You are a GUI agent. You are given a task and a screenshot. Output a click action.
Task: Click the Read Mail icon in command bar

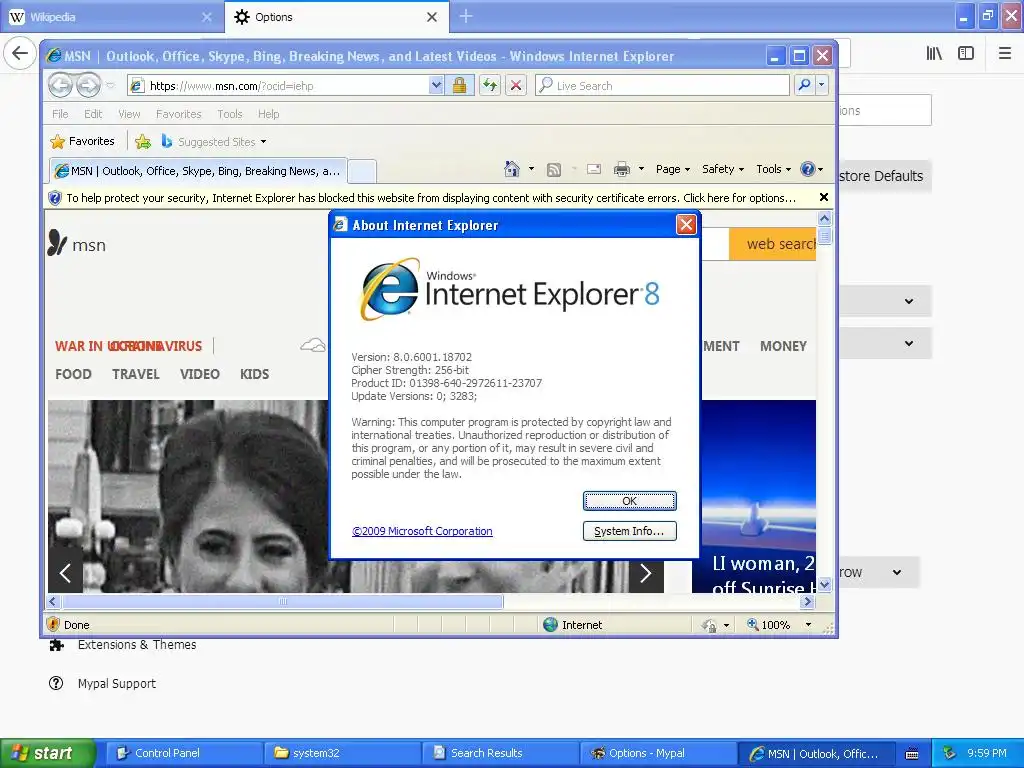[594, 169]
